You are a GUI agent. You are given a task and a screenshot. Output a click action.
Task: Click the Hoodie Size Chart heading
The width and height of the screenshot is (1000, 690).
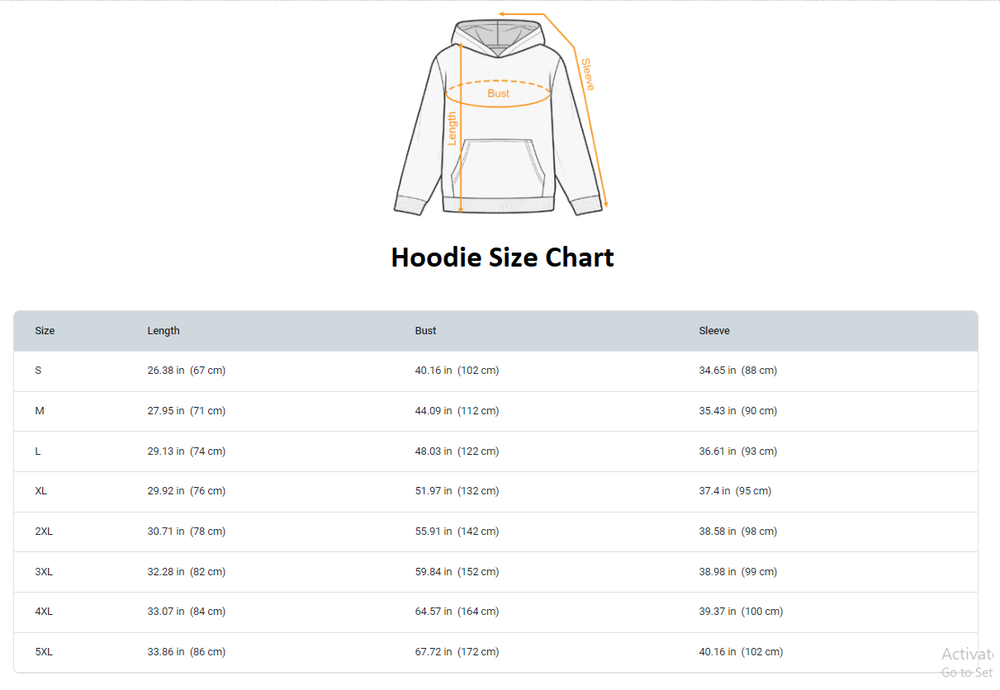tap(502, 257)
